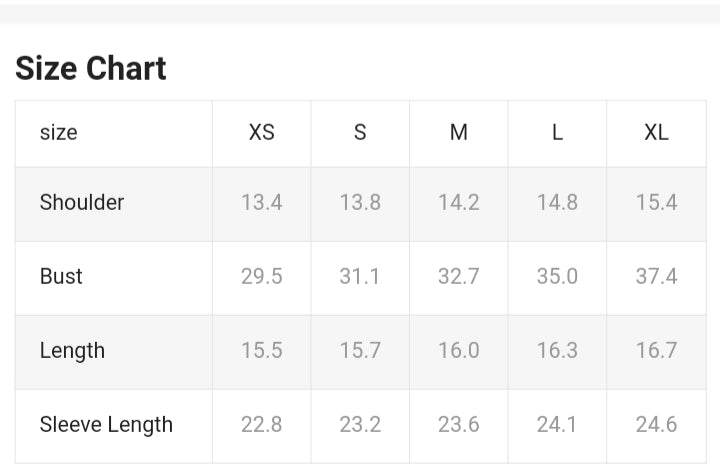The image size is (720, 472).
Task: Click the Shoulder row label
Action: [82, 202]
